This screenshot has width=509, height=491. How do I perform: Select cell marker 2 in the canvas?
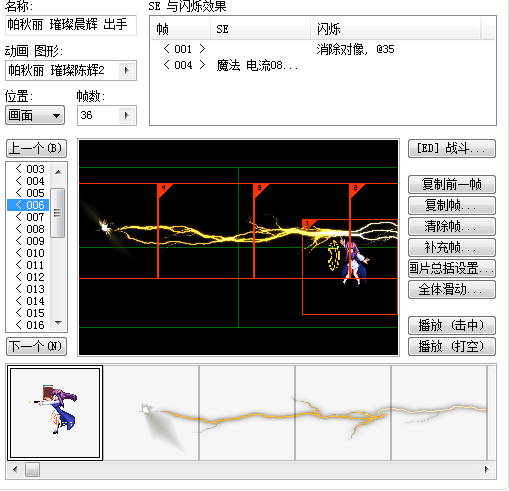point(356,189)
